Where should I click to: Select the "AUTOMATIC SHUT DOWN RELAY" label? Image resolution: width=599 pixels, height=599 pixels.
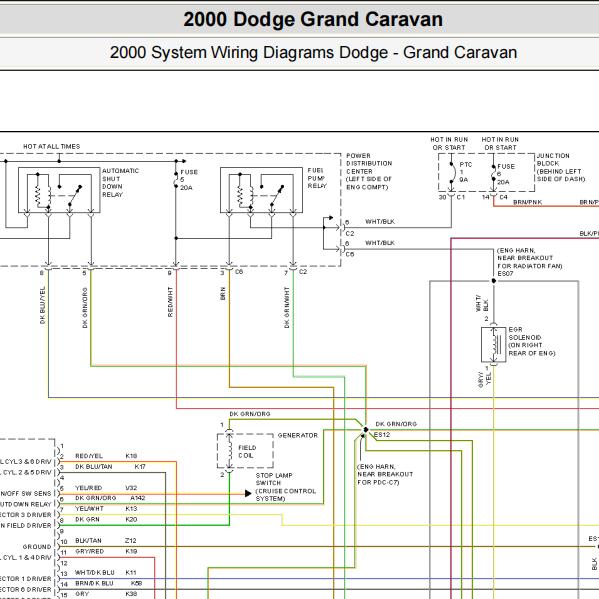tap(120, 183)
